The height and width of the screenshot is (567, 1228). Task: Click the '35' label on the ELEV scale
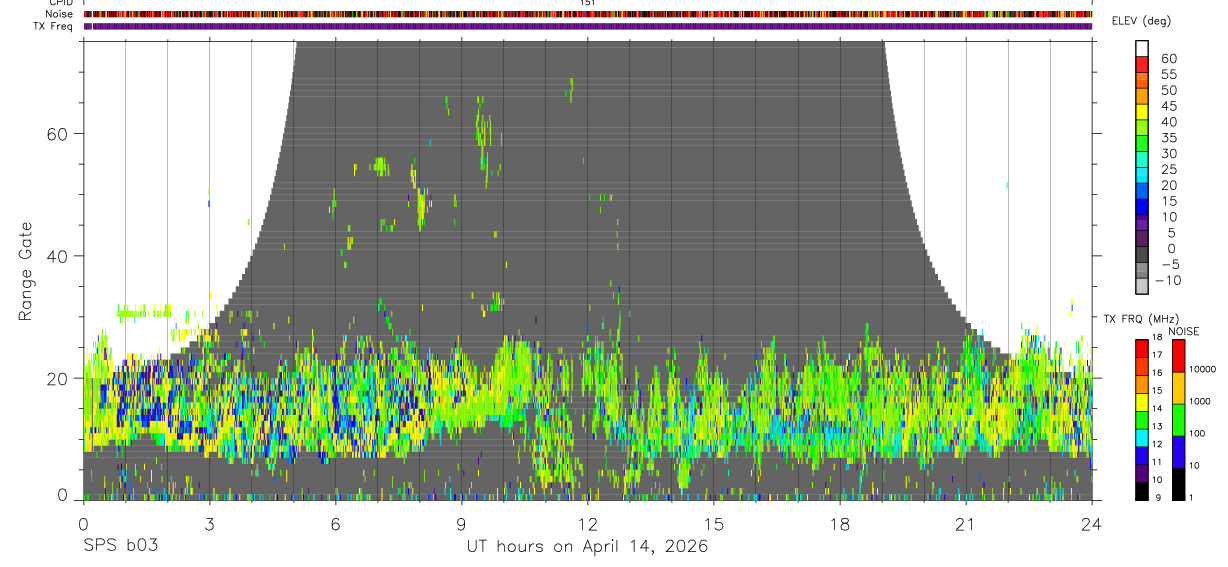[x=1167, y=138]
